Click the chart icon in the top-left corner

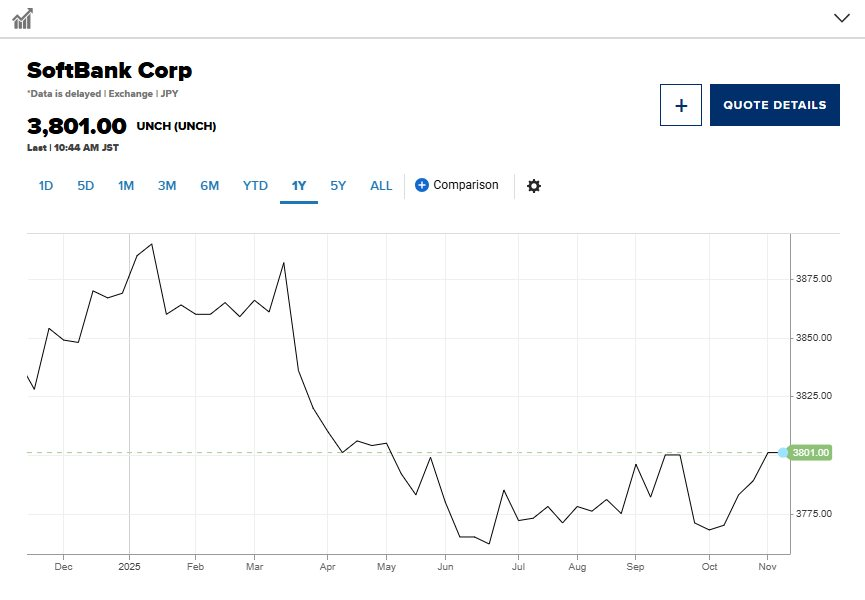click(x=22, y=18)
